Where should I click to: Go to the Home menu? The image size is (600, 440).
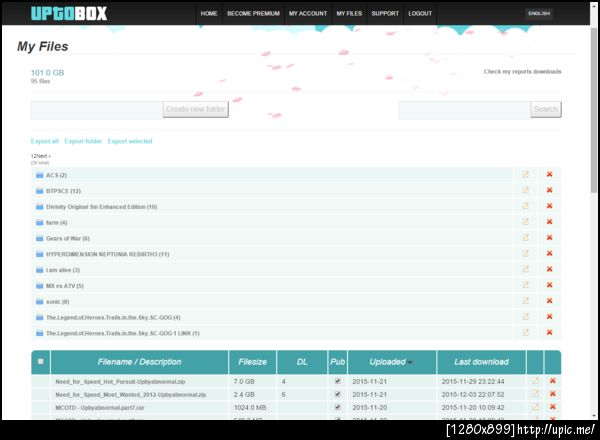point(209,13)
